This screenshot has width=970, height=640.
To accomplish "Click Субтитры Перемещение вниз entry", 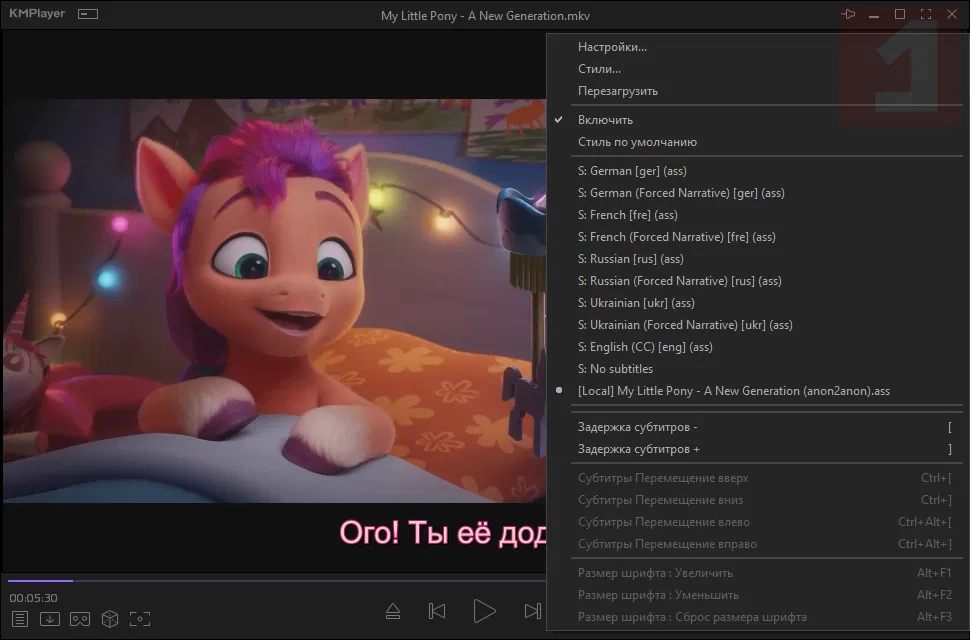I will [x=755, y=500].
